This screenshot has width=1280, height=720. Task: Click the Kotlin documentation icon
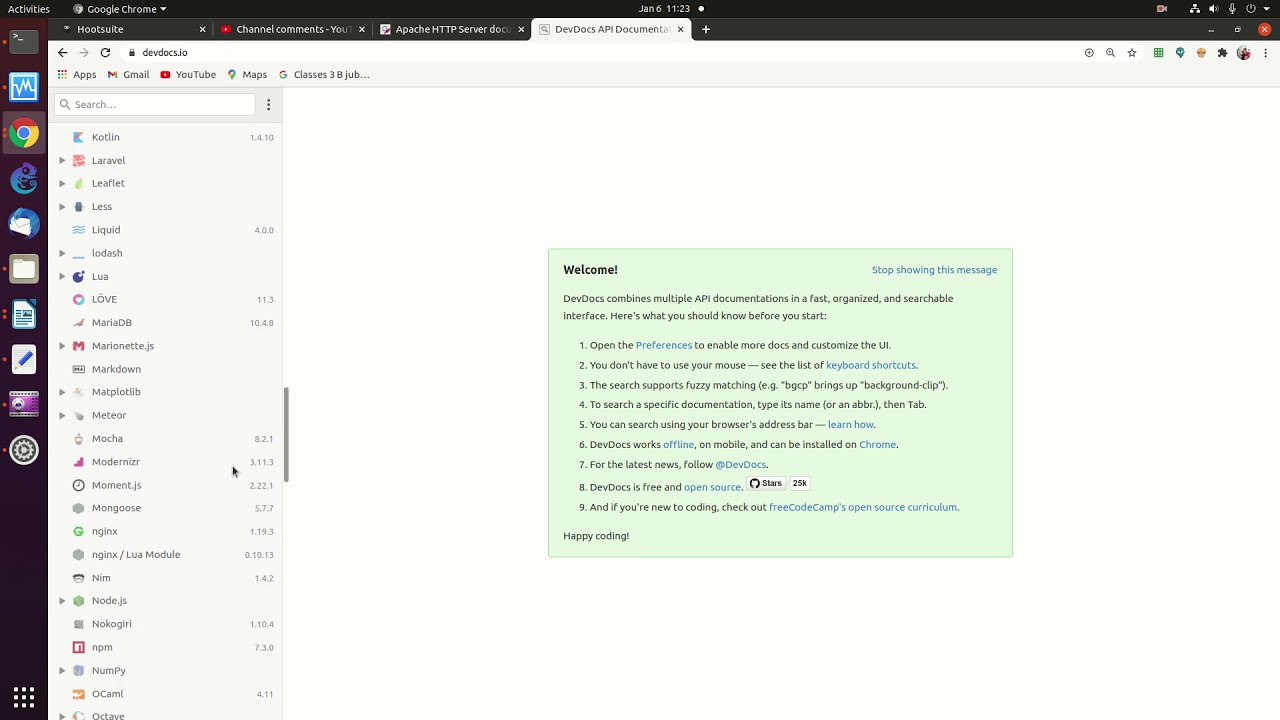point(79,137)
